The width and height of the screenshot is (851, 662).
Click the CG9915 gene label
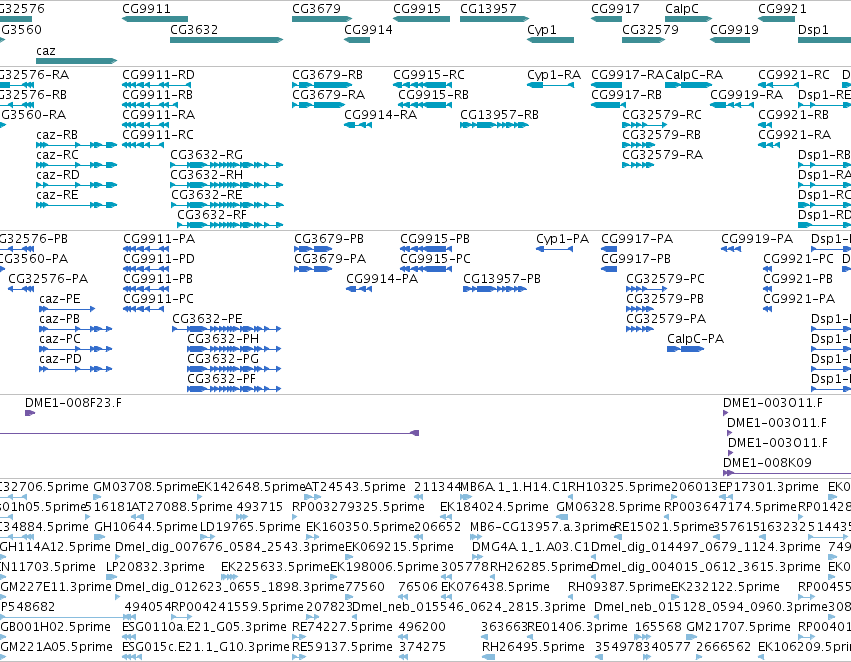click(417, 9)
